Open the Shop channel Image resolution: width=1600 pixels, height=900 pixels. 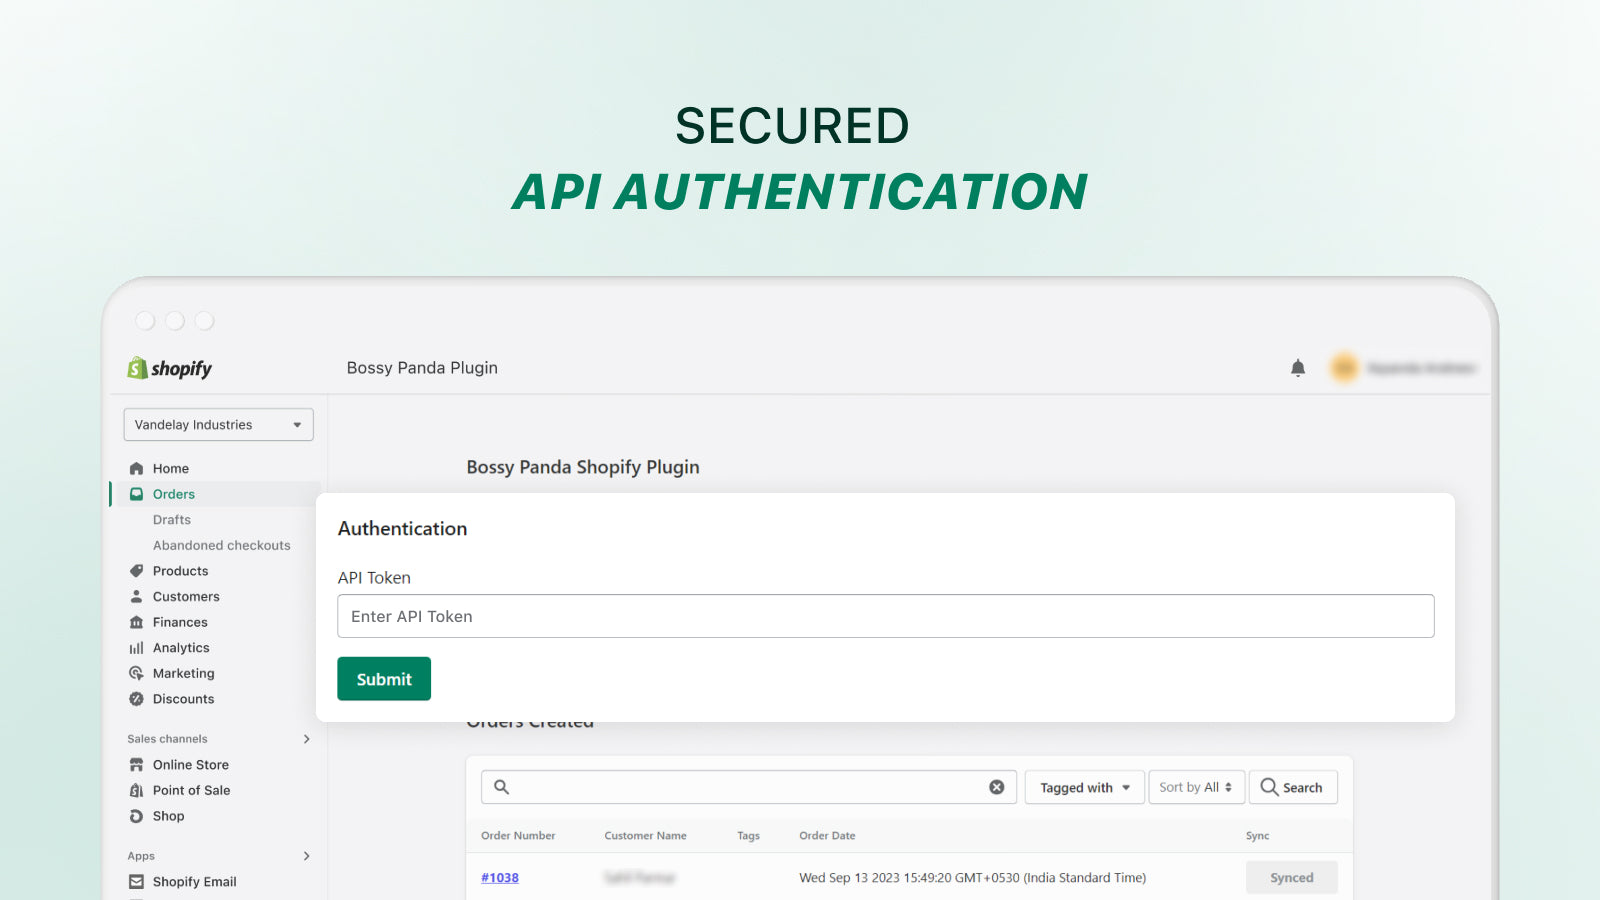tap(169, 816)
